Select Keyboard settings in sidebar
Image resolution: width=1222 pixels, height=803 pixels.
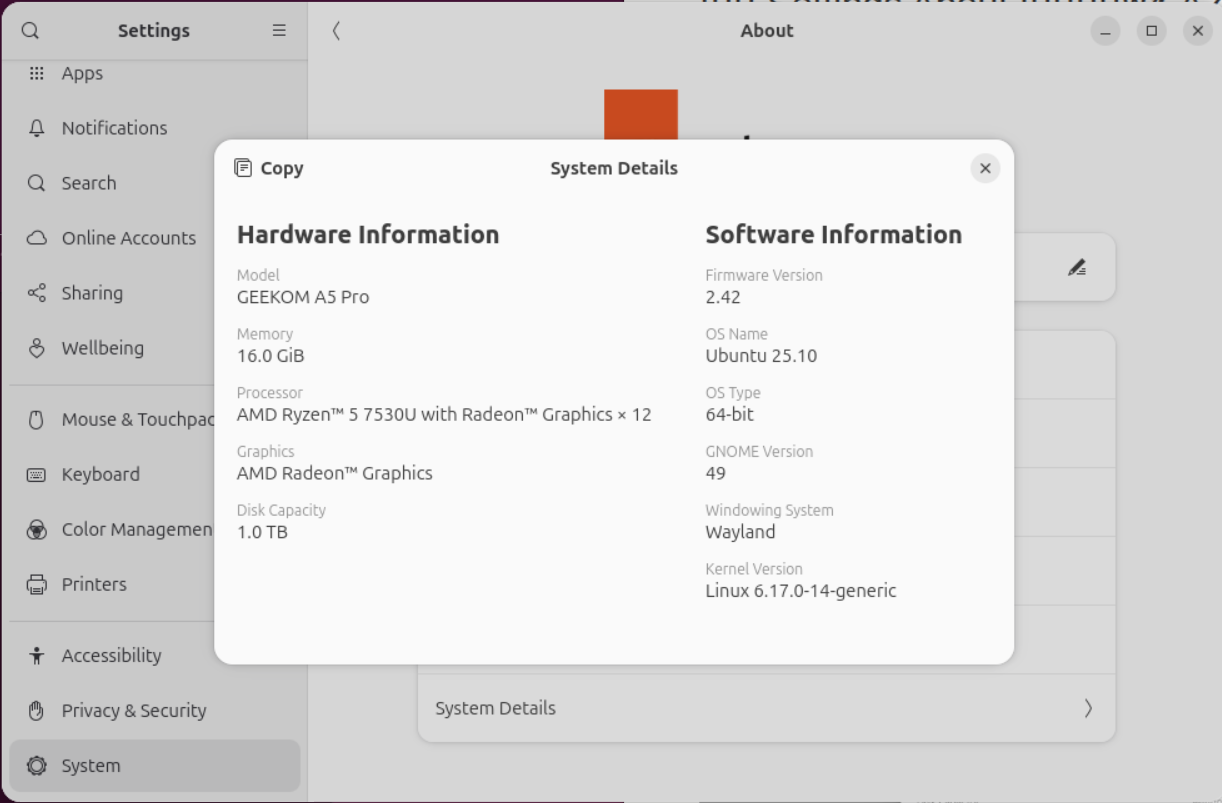click(x=100, y=474)
